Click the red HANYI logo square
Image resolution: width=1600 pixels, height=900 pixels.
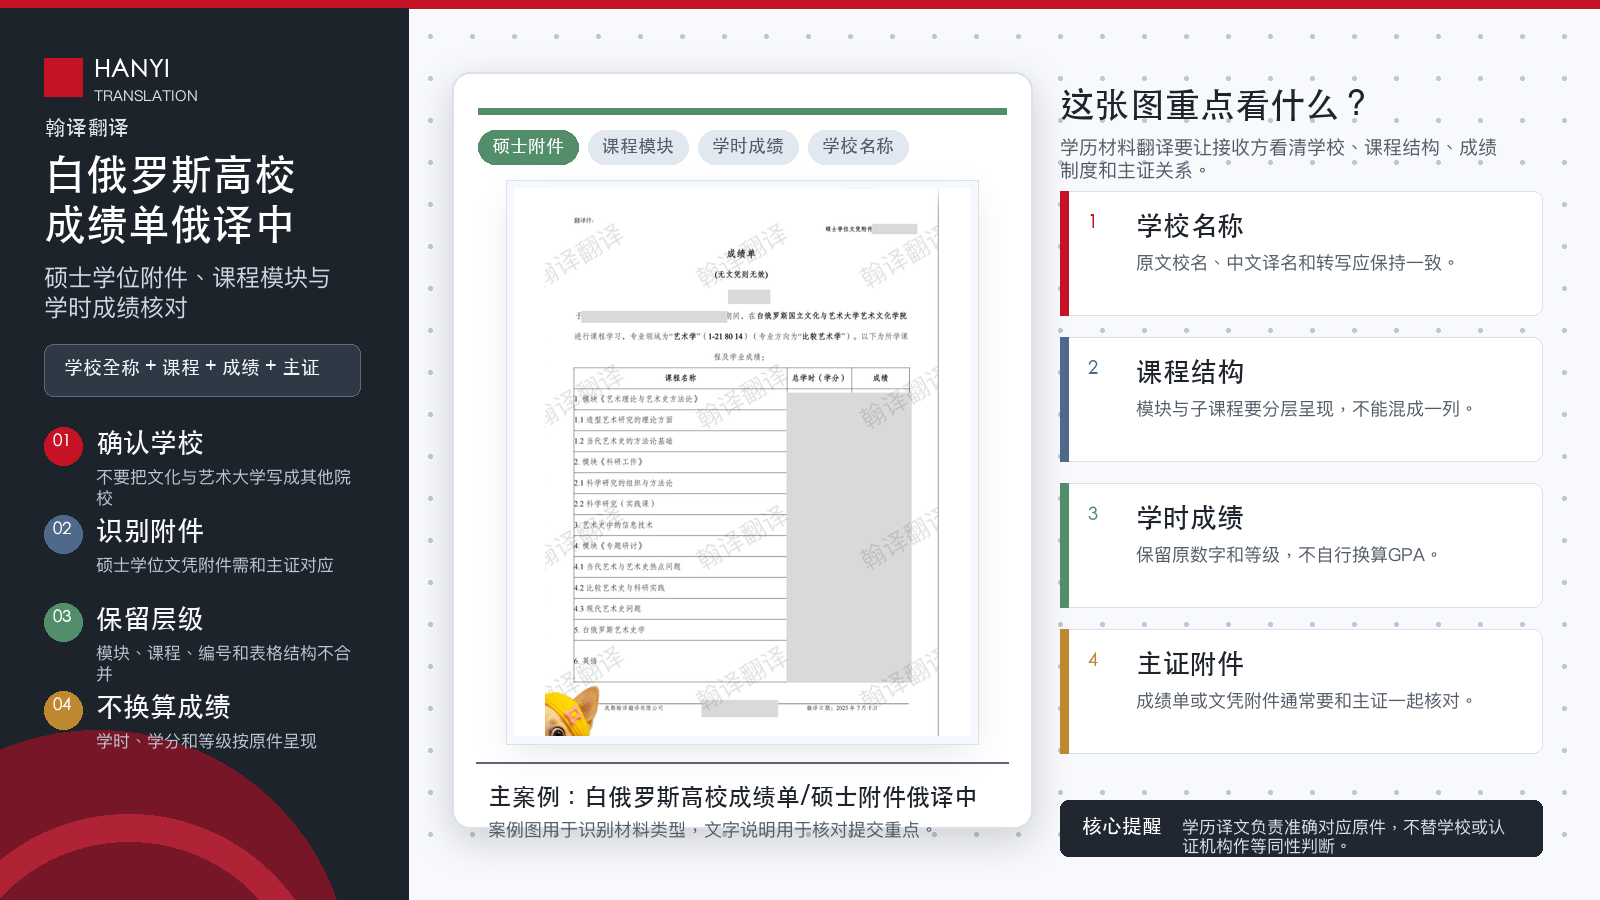click(63, 78)
